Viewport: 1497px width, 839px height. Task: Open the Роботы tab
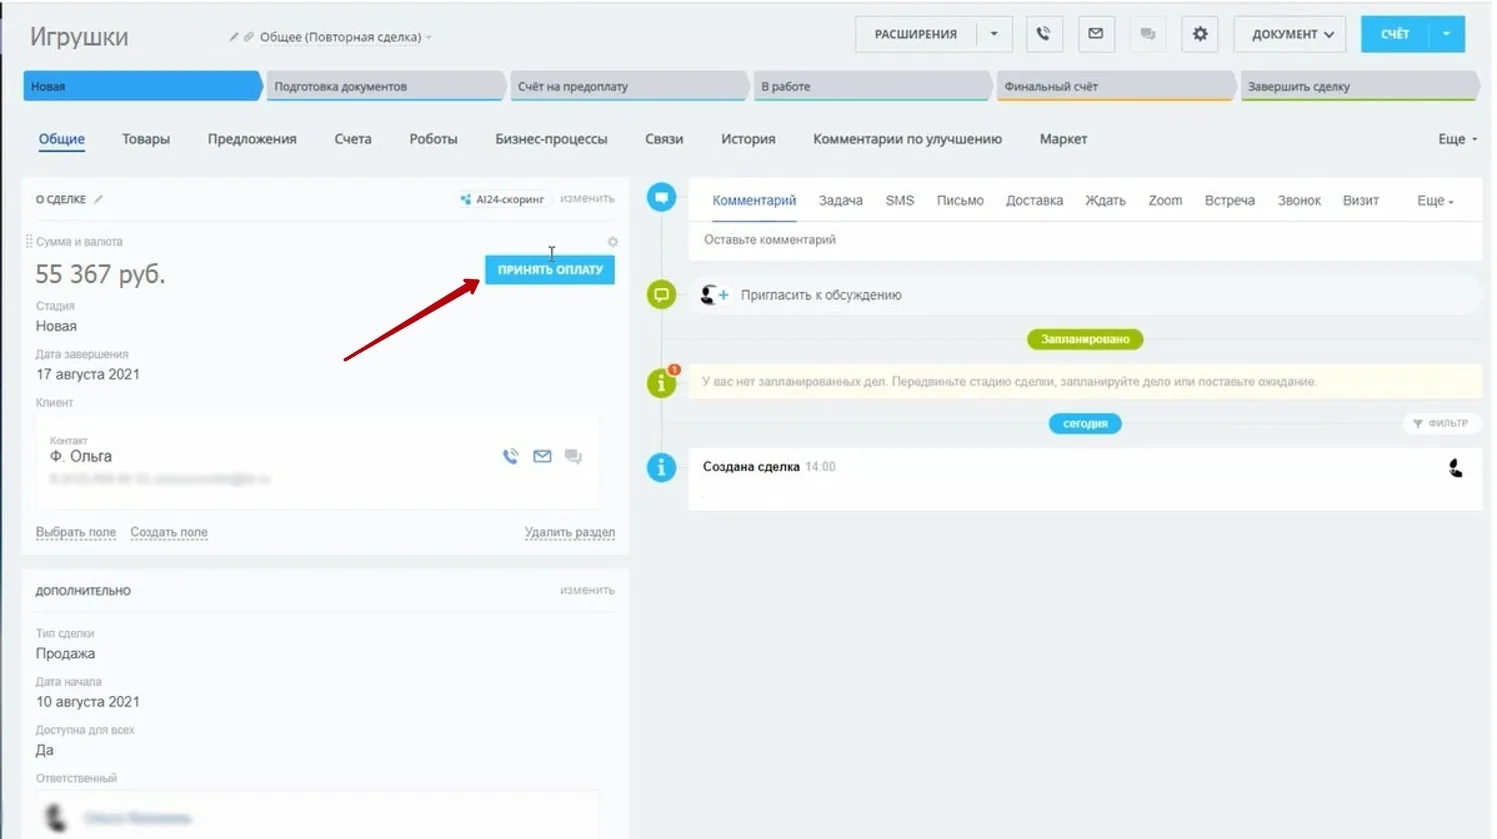[x=433, y=139]
